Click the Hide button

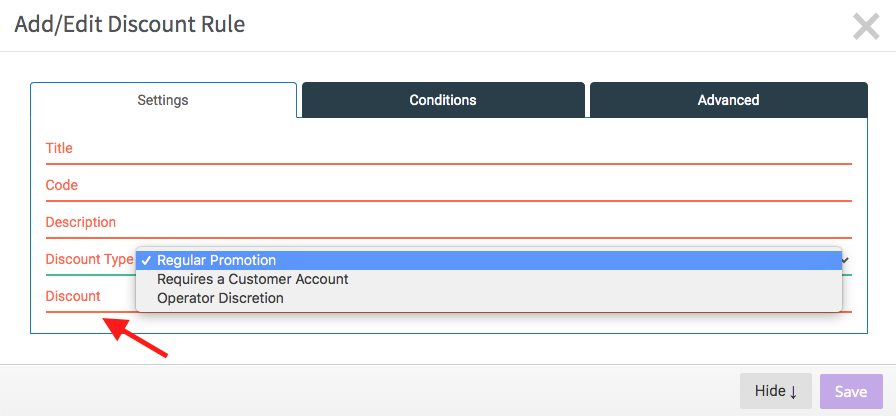click(x=776, y=391)
